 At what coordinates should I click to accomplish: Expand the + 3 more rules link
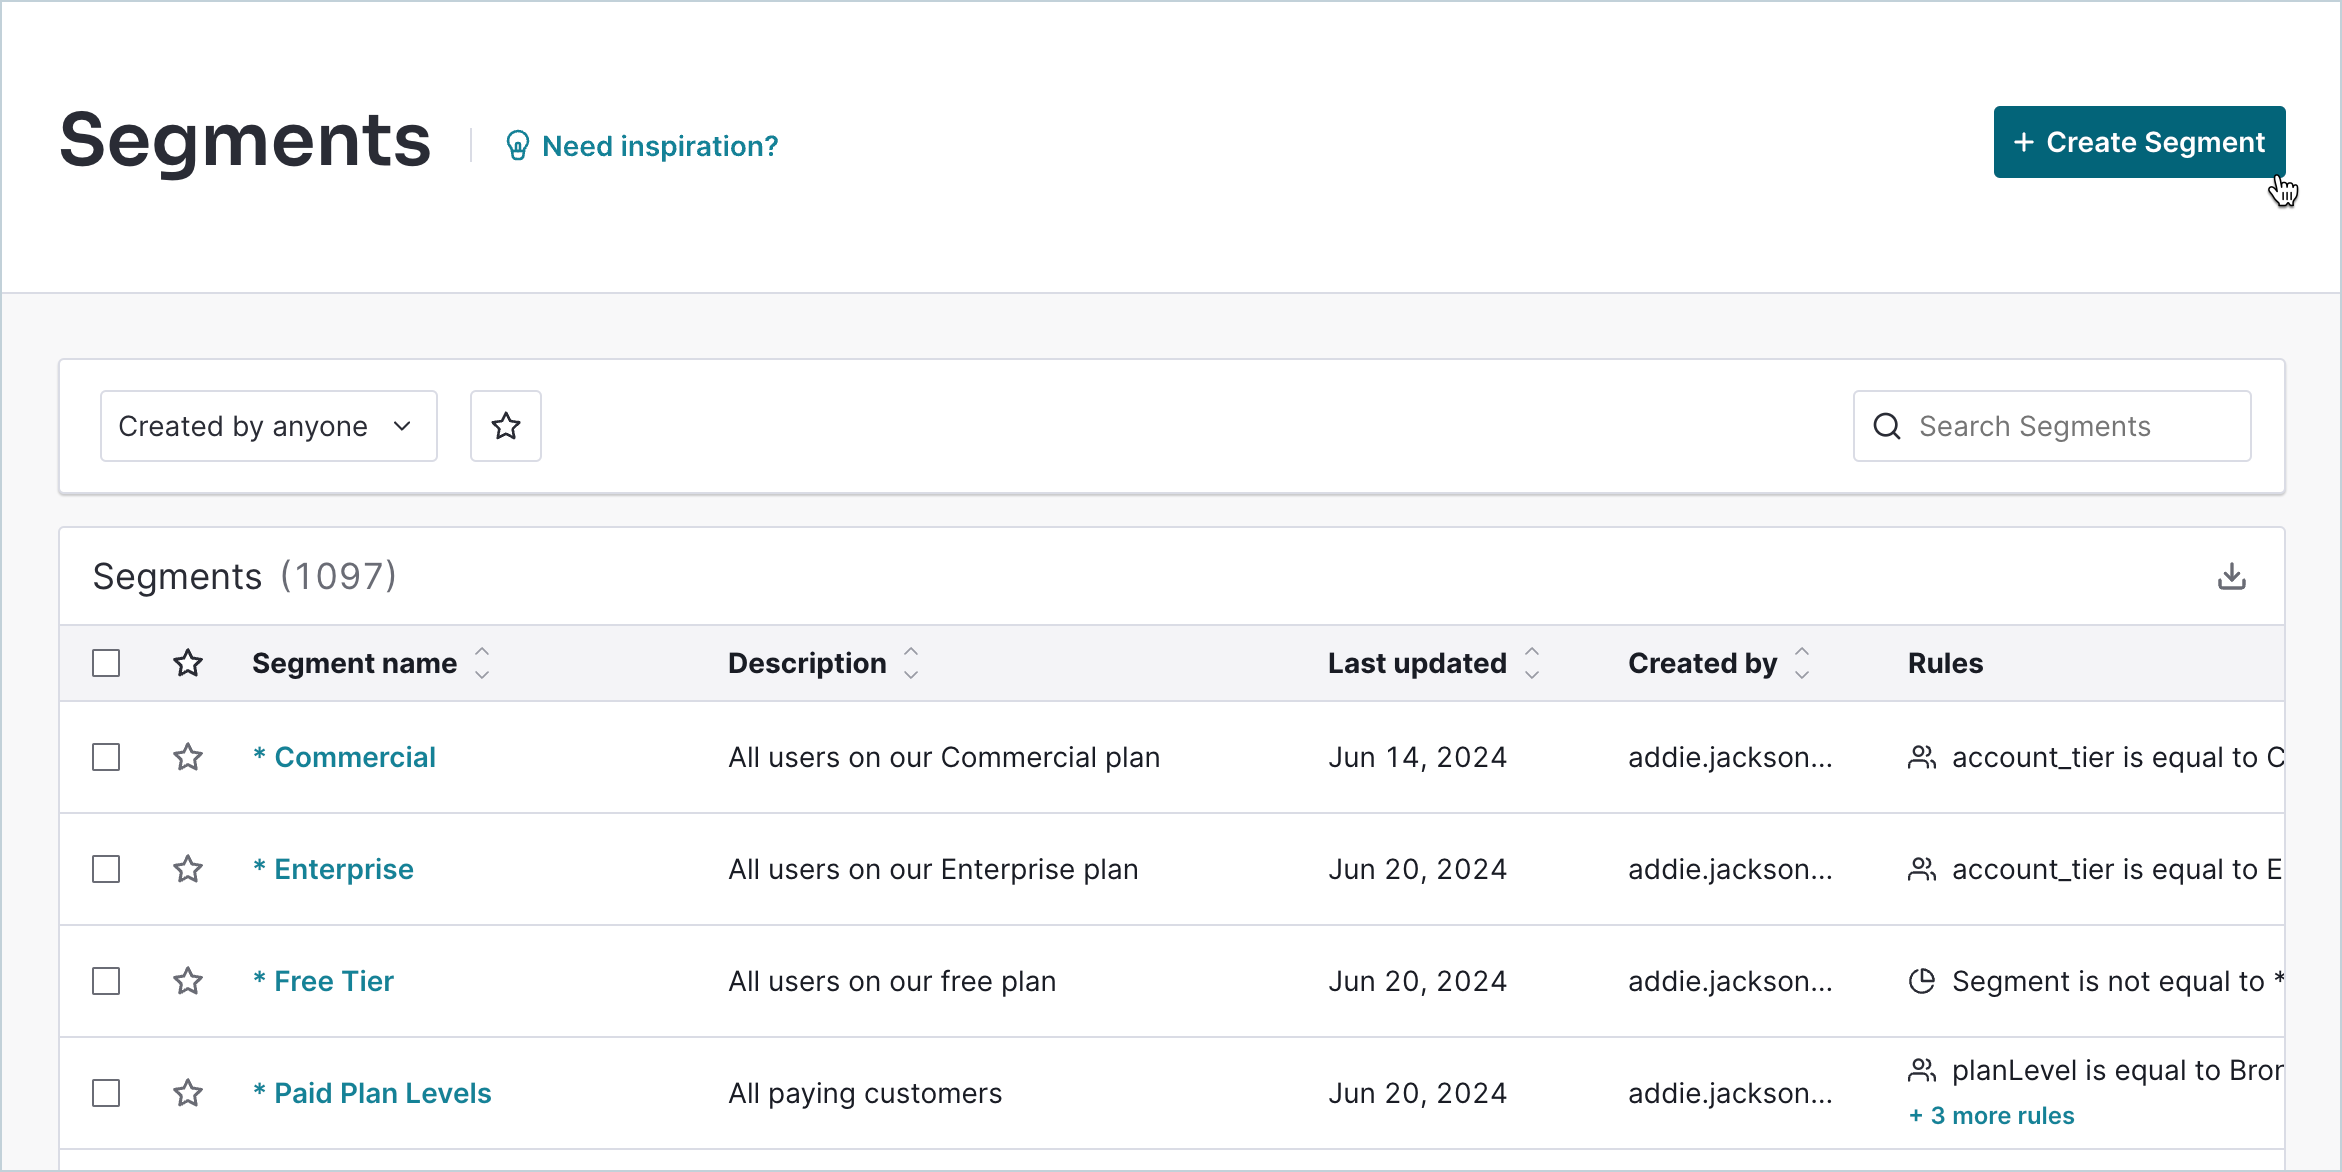point(1991,1116)
